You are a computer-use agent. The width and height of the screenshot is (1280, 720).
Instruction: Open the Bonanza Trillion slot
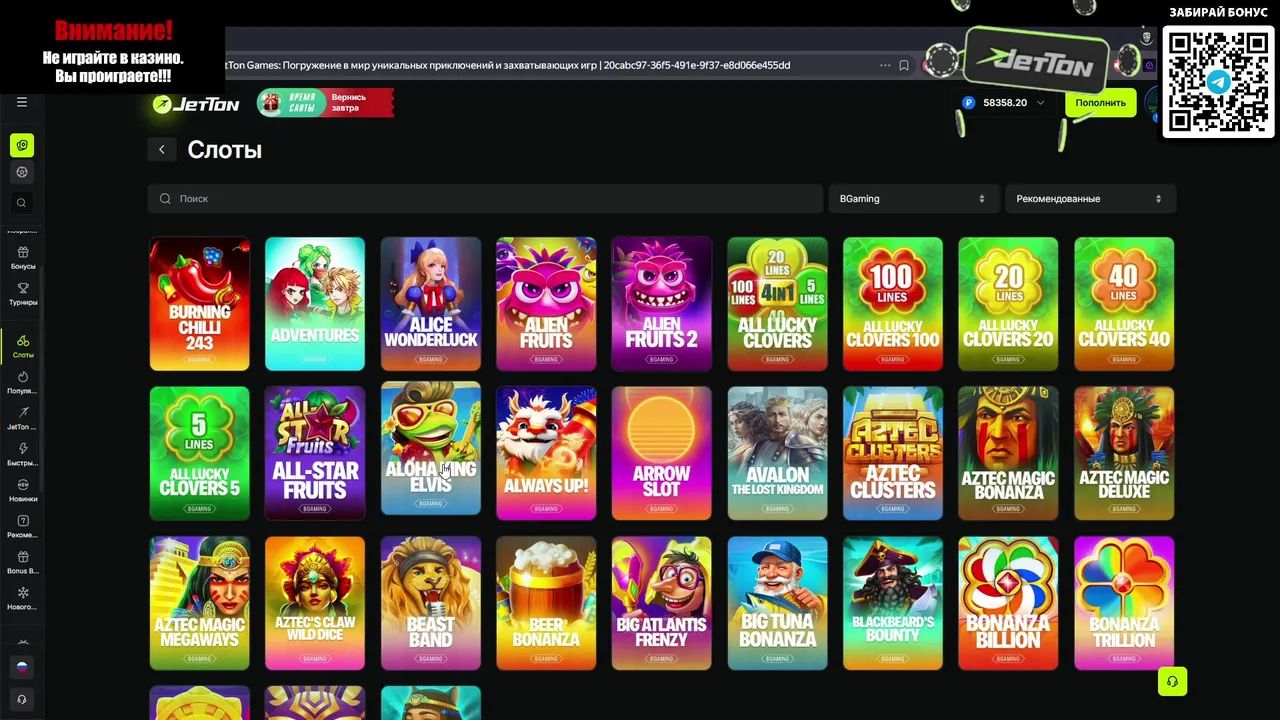1124,604
